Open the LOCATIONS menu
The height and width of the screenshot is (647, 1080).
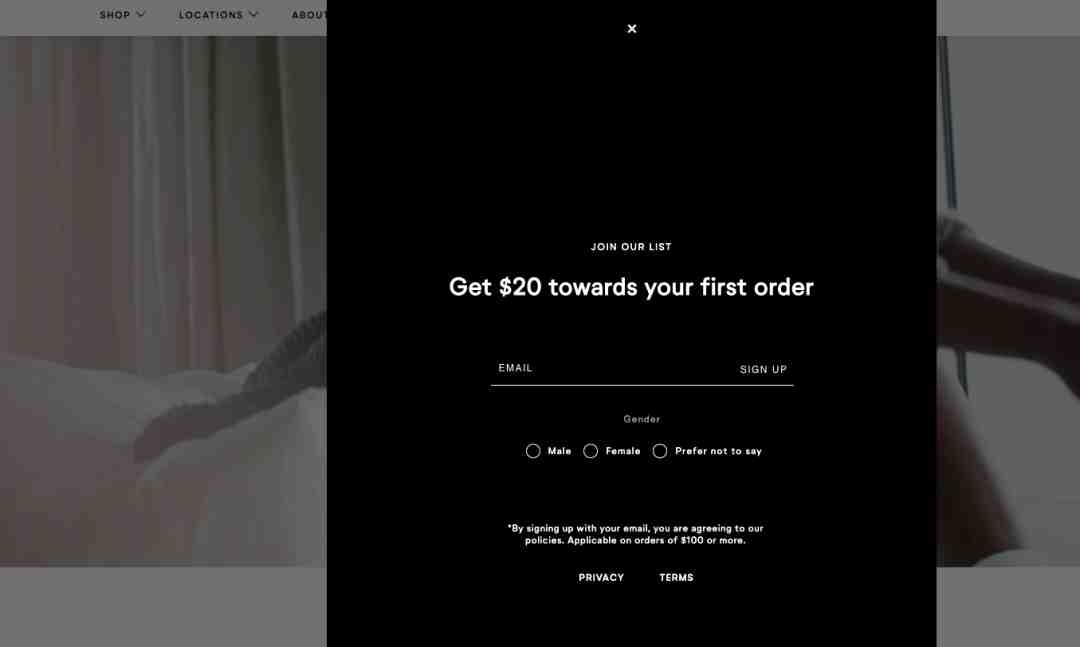[211, 14]
